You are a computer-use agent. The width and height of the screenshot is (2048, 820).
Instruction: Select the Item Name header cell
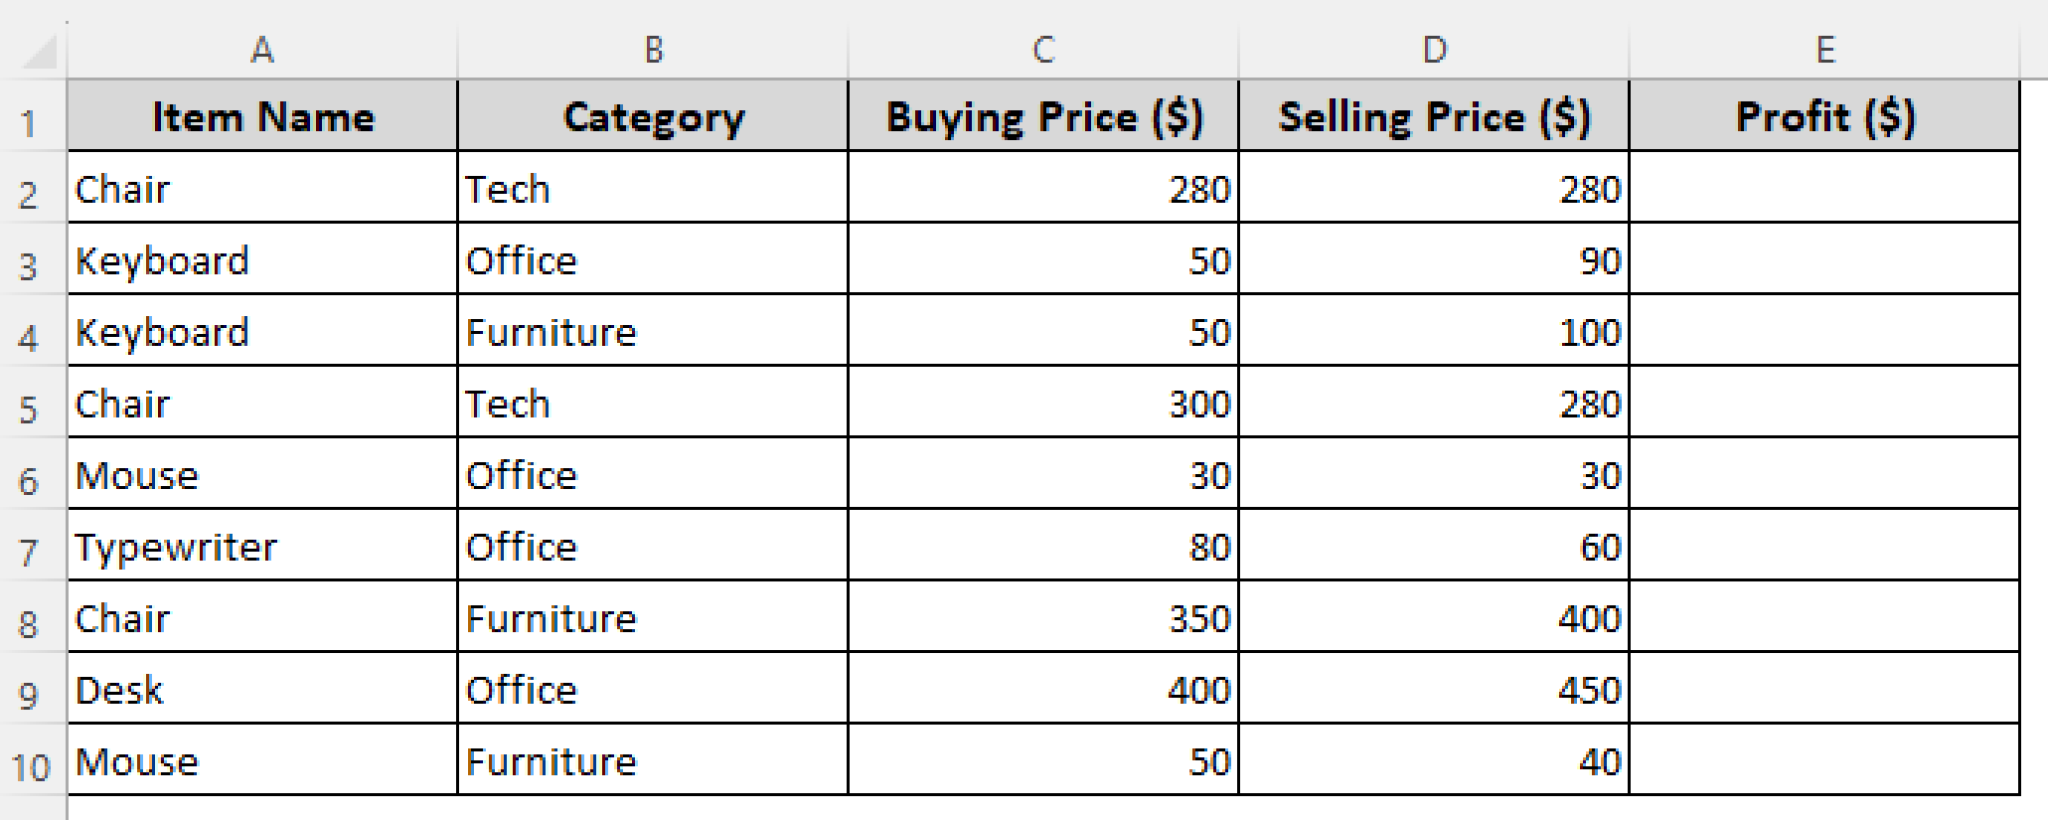coord(260,116)
